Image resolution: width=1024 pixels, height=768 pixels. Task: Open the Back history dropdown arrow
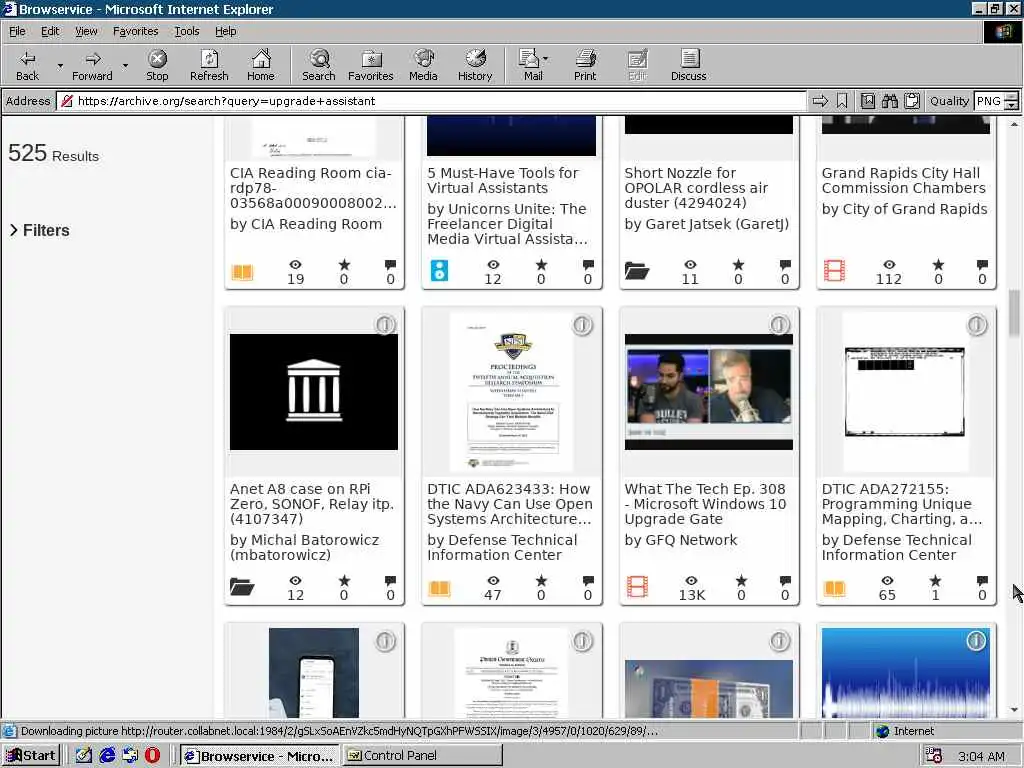click(x=60, y=65)
